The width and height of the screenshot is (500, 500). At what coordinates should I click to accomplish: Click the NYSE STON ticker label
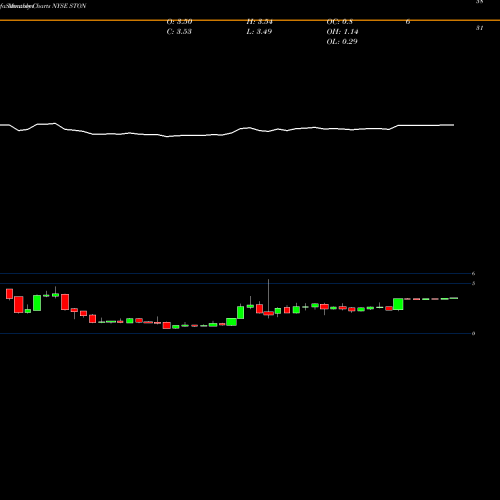(x=69, y=6)
